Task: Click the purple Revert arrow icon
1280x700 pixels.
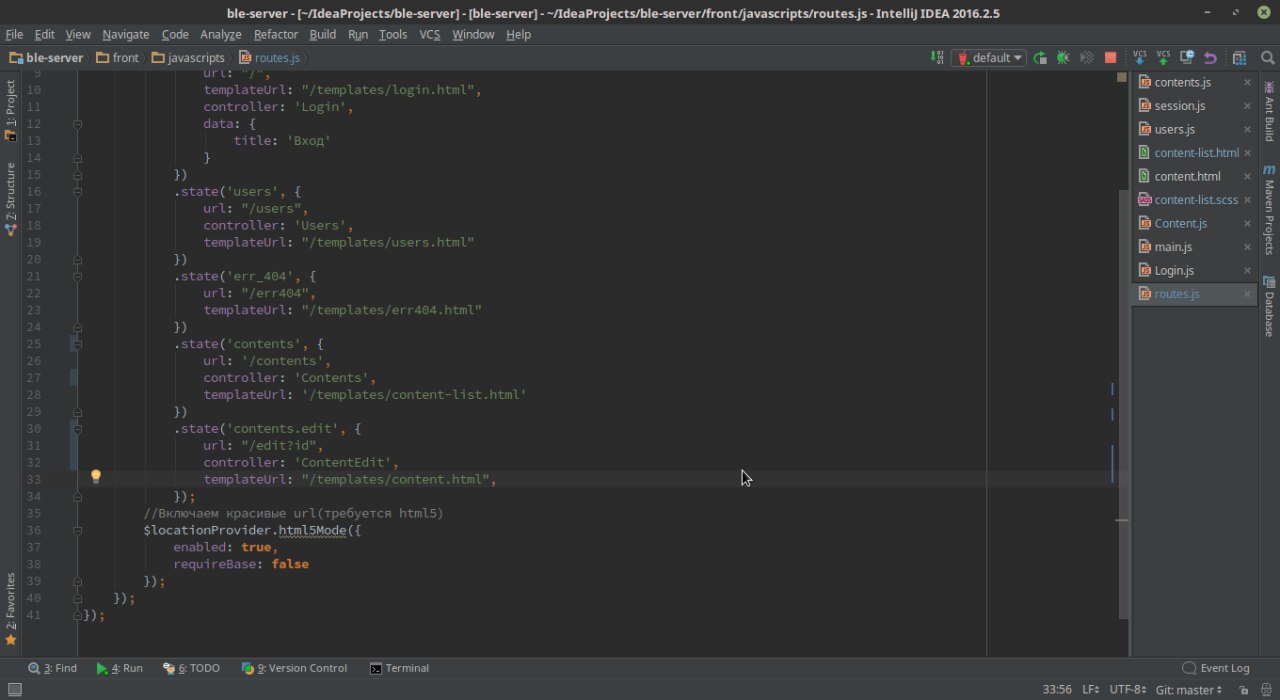Action: [1210, 58]
